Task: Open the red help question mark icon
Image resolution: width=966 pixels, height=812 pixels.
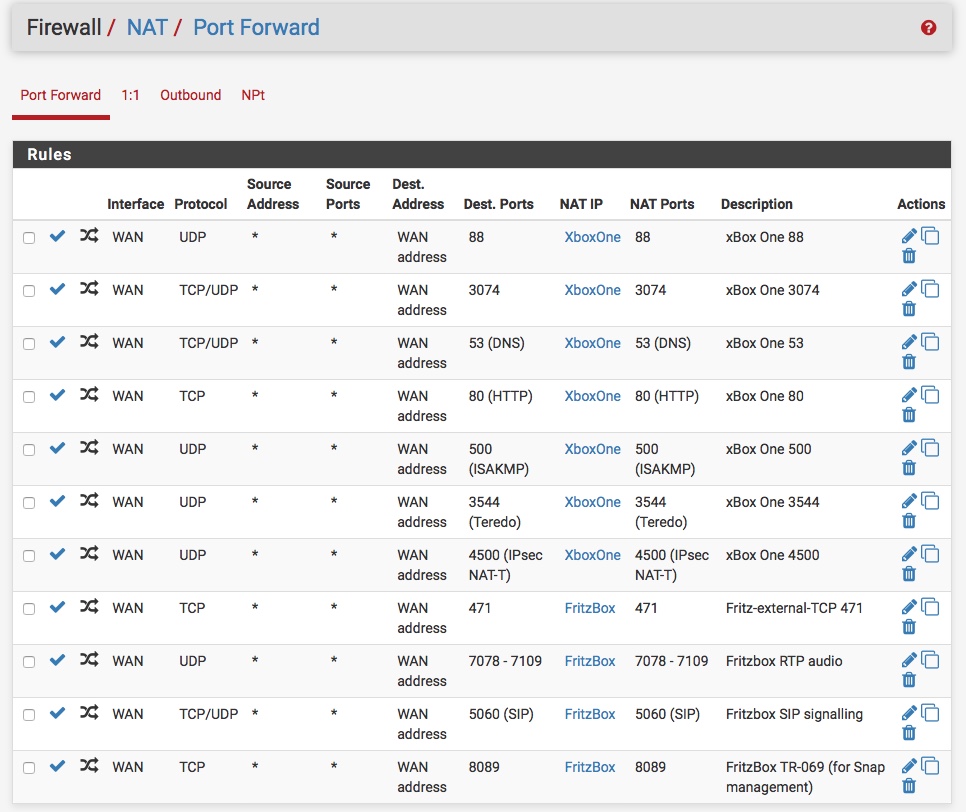Action: [x=928, y=28]
